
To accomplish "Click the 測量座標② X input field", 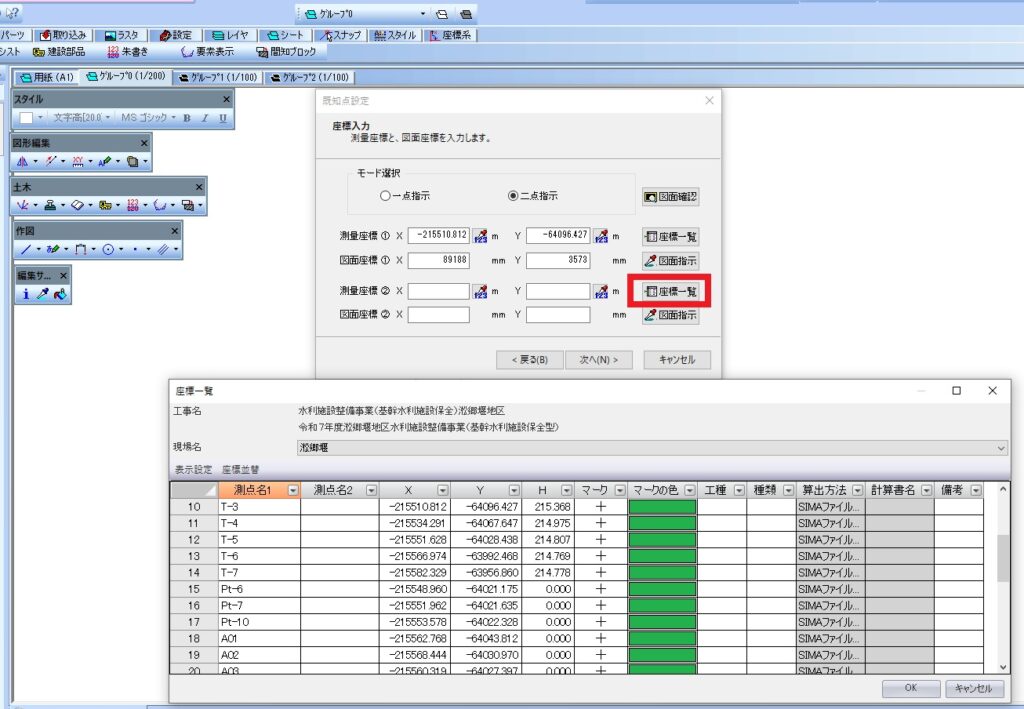I will [438, 291].
